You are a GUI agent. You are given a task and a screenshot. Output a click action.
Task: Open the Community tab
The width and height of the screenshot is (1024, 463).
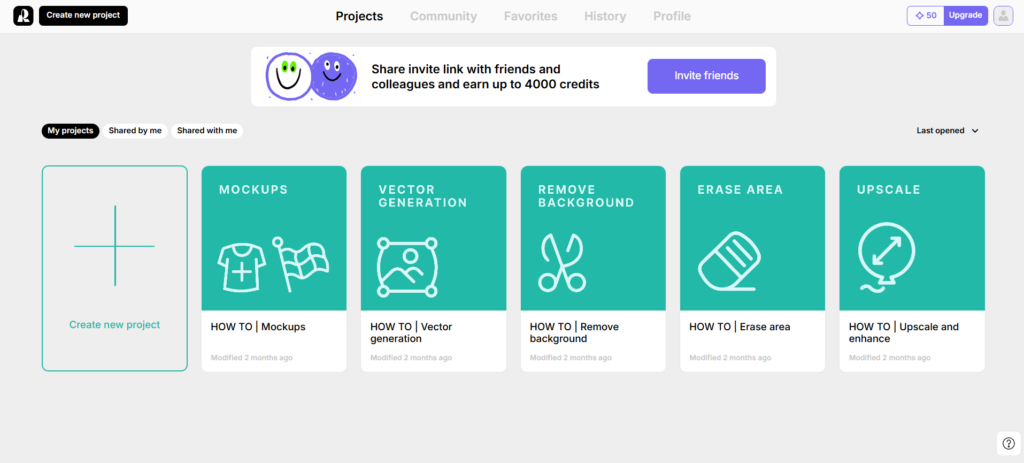443,16
